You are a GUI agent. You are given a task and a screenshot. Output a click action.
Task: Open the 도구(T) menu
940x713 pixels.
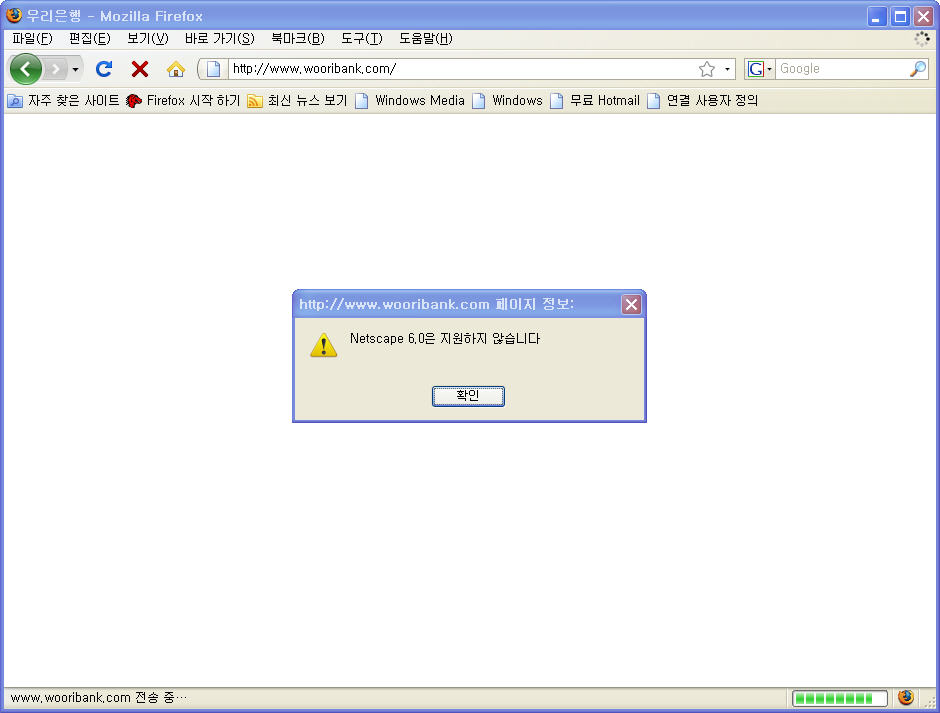(361, 39)
